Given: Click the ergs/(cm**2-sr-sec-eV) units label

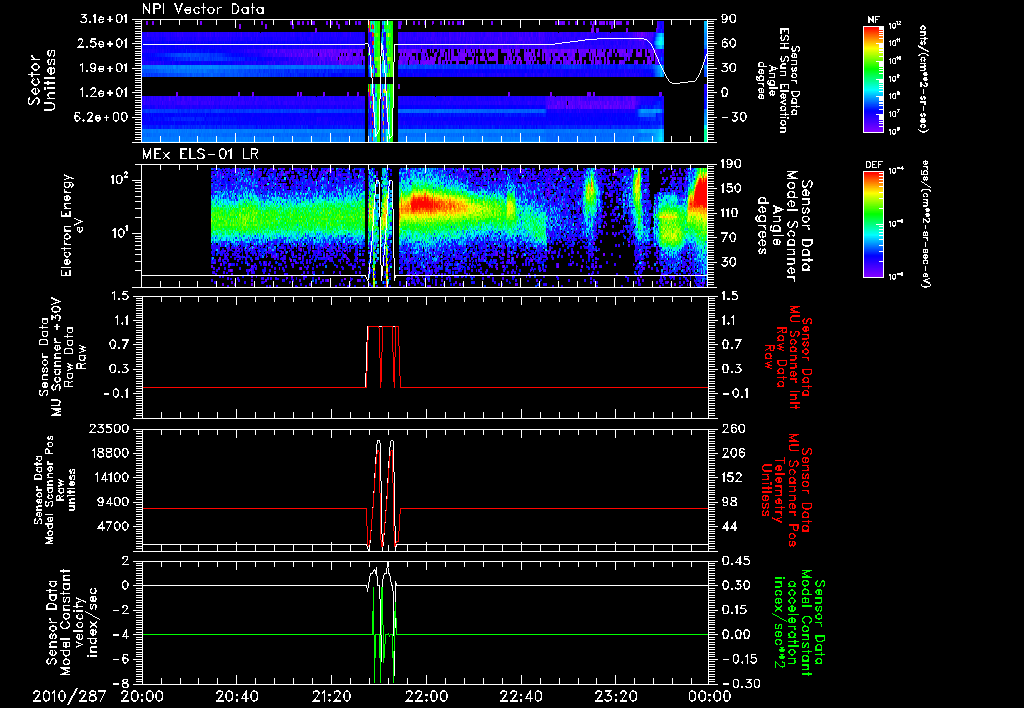Looking at the screenshot, I should click(x=925, y=224).
